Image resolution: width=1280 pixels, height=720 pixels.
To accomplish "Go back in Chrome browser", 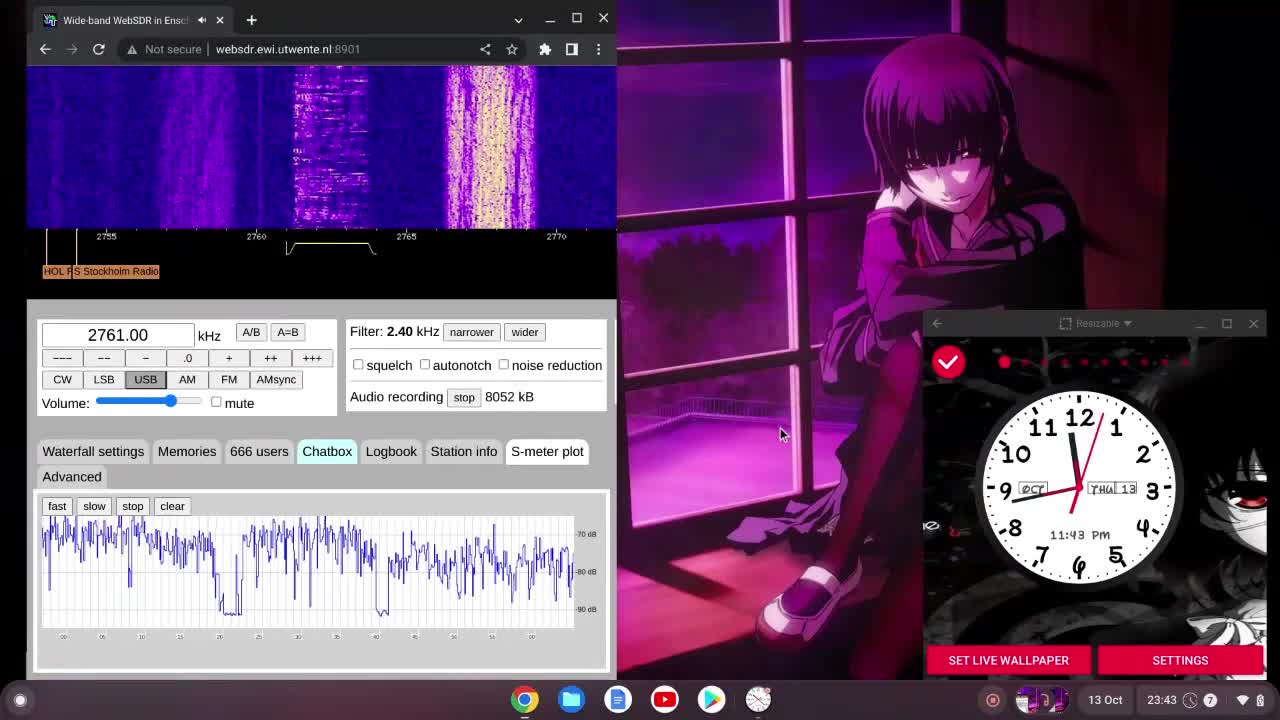I will [x=45, y=49].
